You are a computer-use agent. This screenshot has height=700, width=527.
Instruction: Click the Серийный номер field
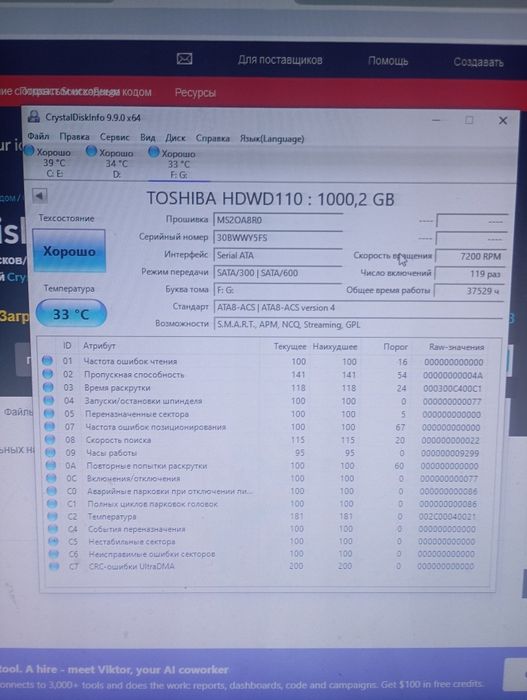point(278,238)
